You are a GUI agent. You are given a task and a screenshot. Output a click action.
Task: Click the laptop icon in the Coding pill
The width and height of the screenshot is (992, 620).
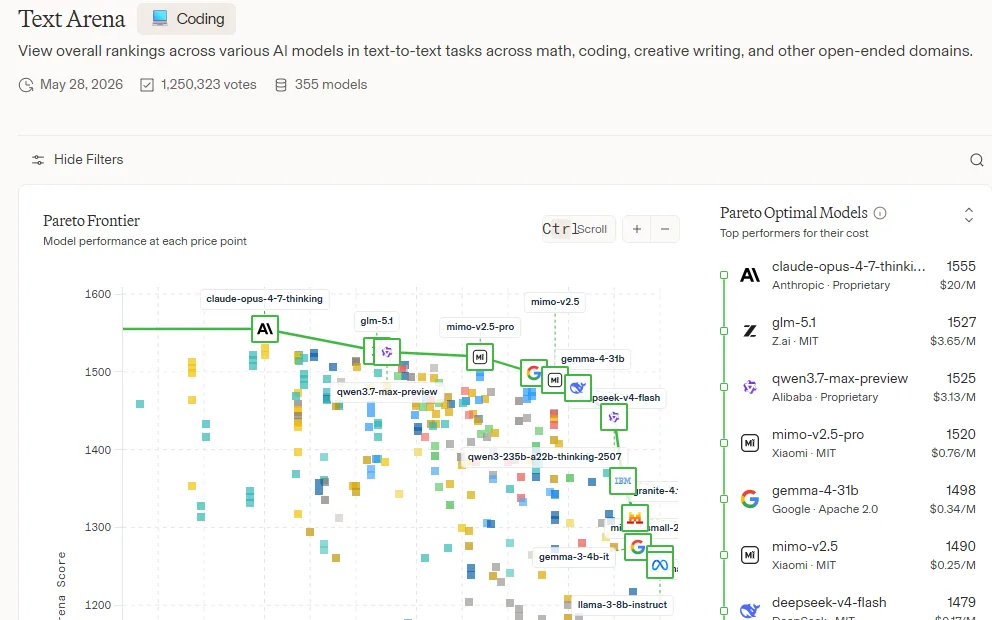(x=160, y=18)
